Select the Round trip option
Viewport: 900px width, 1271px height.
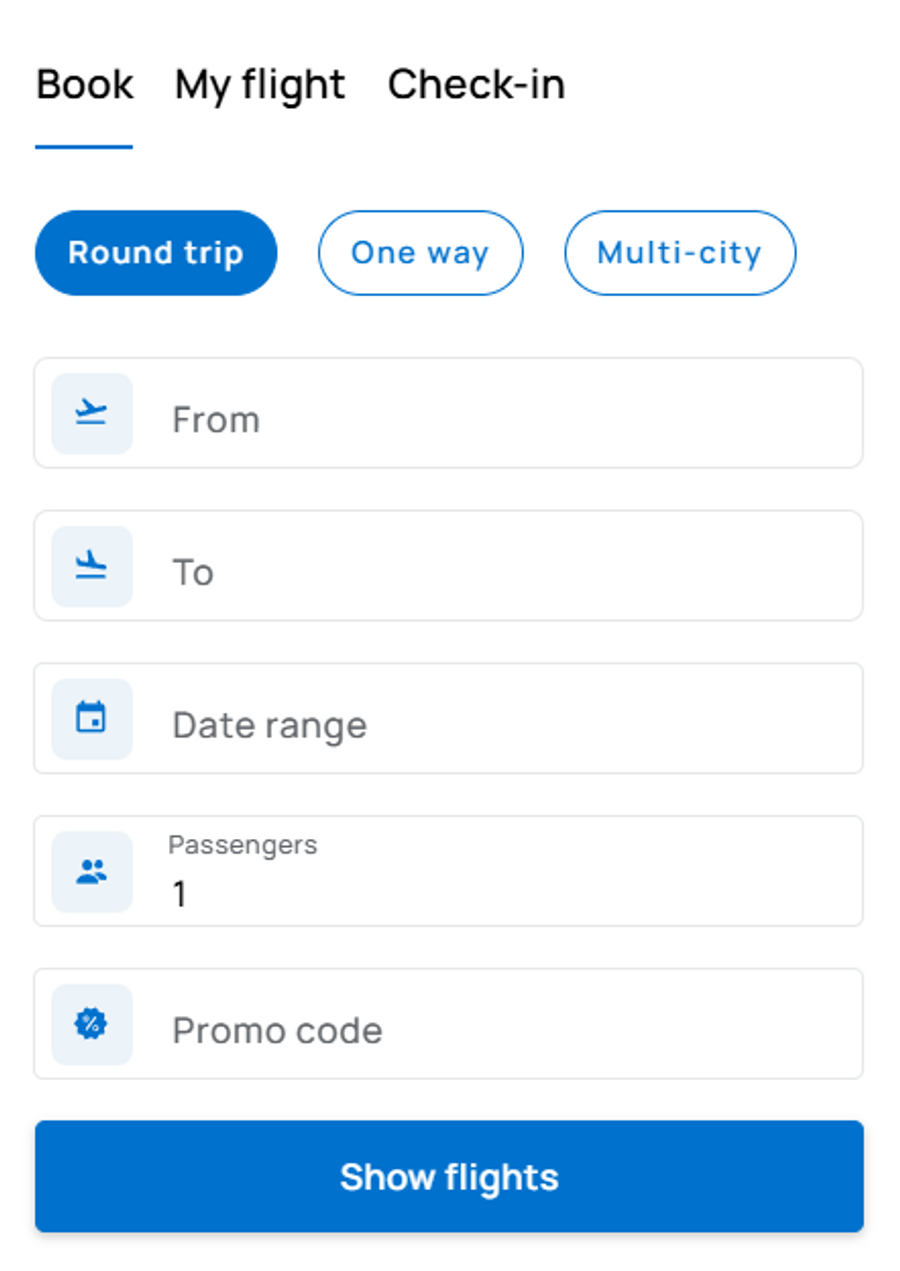pos(156,253)
